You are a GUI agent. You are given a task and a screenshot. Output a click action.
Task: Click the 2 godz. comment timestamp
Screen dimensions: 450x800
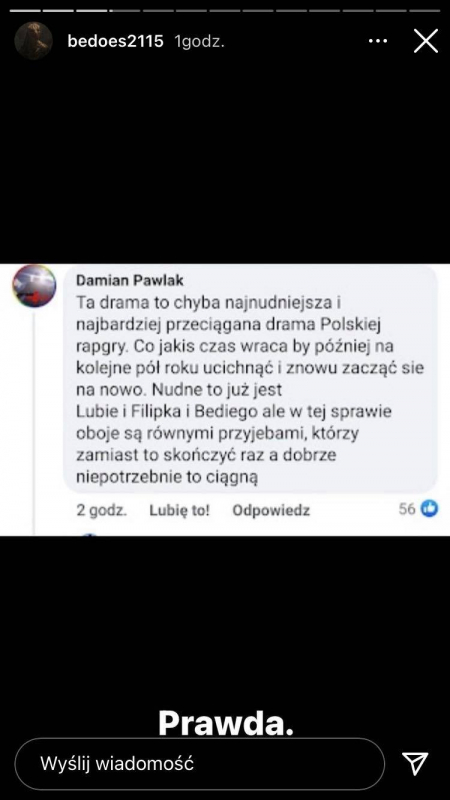point(102,510)
